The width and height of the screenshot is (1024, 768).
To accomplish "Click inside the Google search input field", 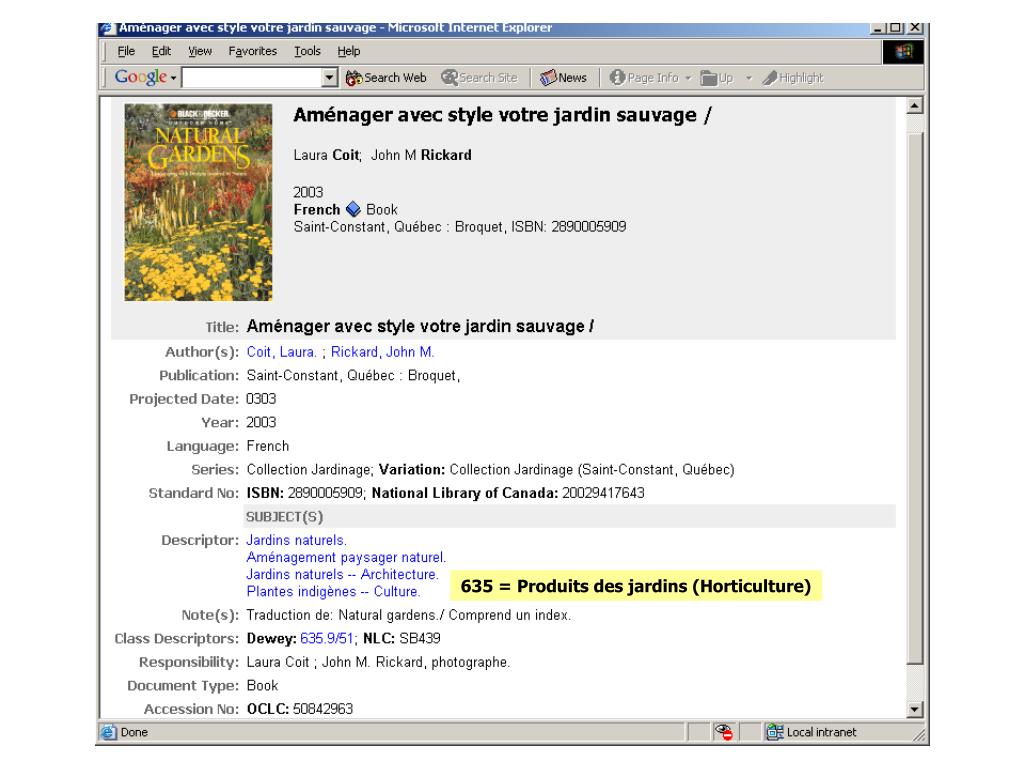I will point(252,78).
